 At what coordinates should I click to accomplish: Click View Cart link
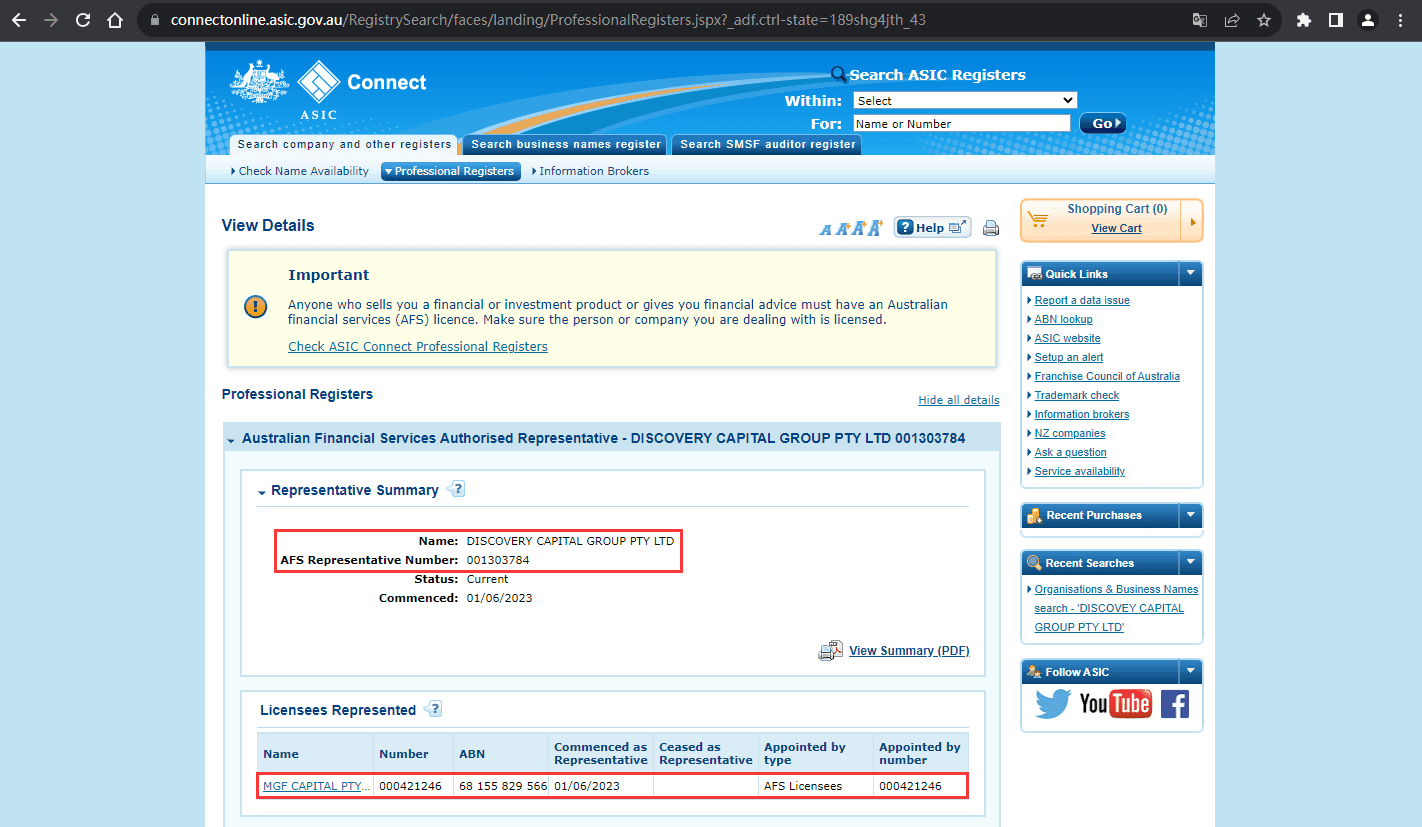(1116, 228)
